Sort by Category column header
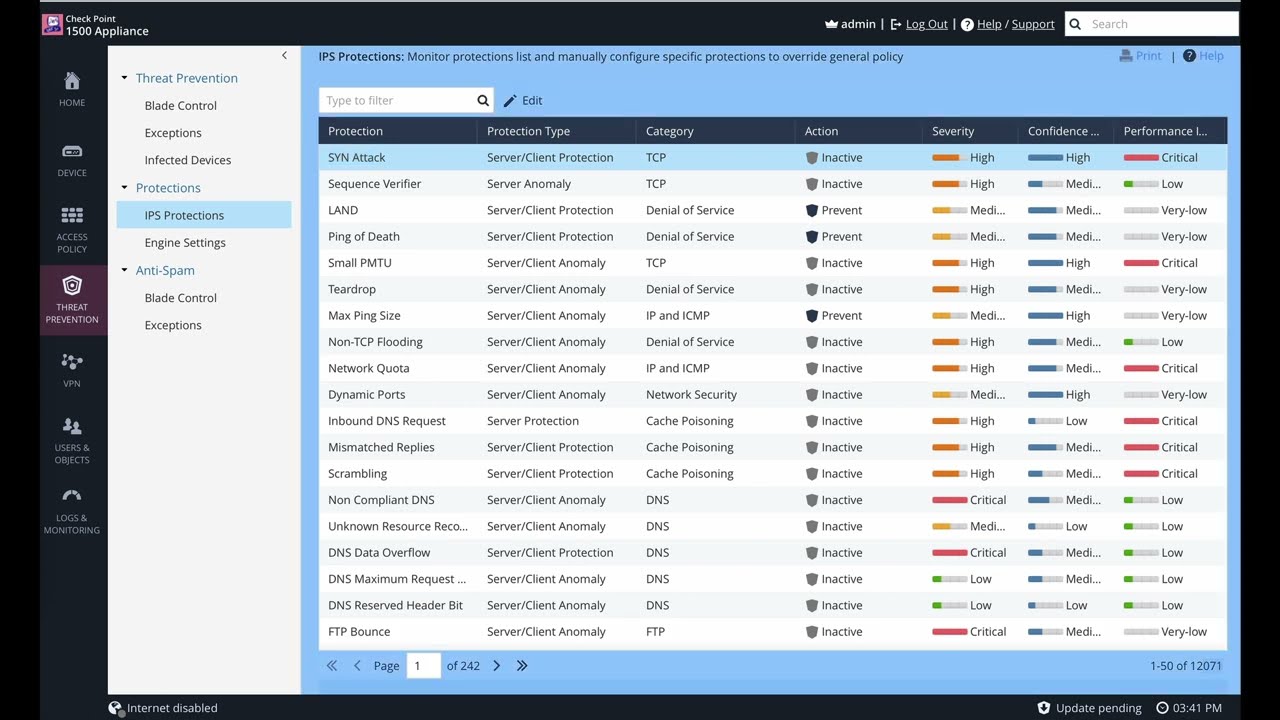 point(715,131)
